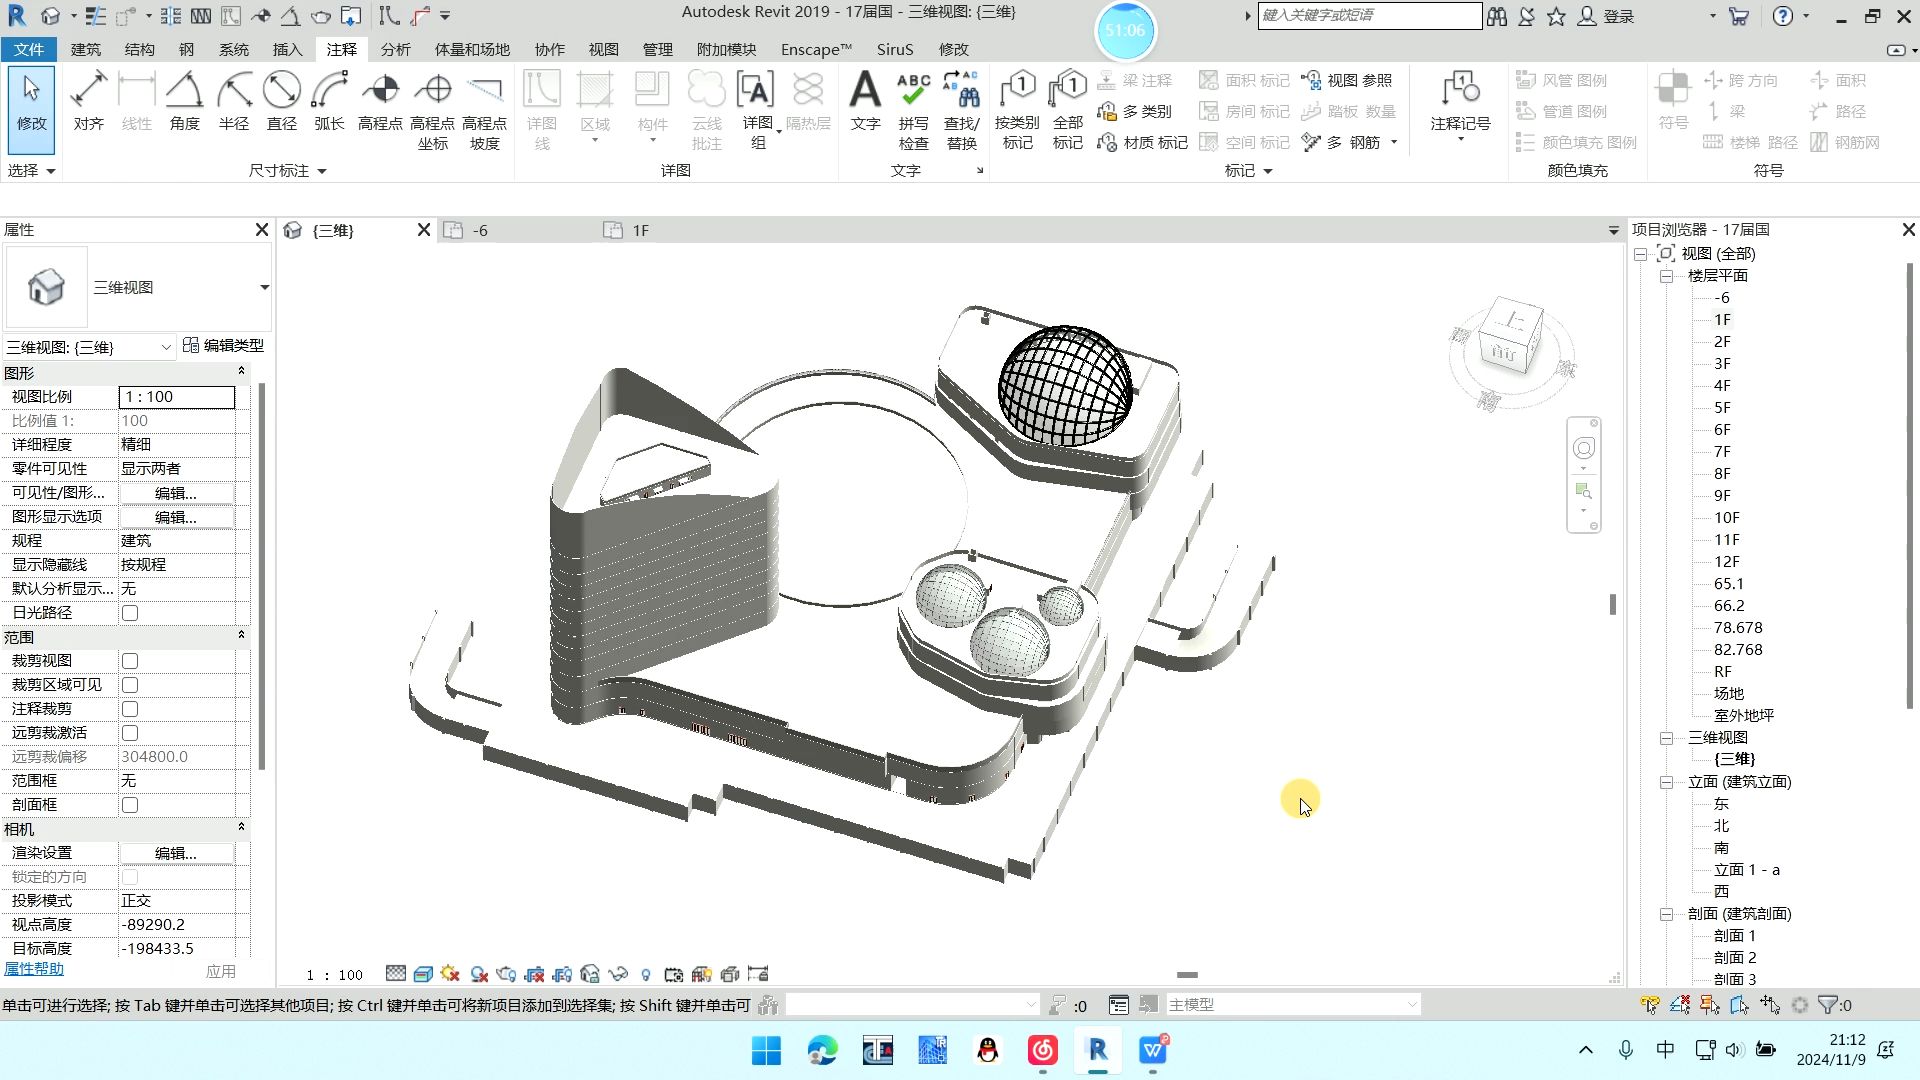Expand 立面(建筑立面) tree in project browser
Image resolution: width=1920 pixels, height=1080 pixels.
point(1665,782)
